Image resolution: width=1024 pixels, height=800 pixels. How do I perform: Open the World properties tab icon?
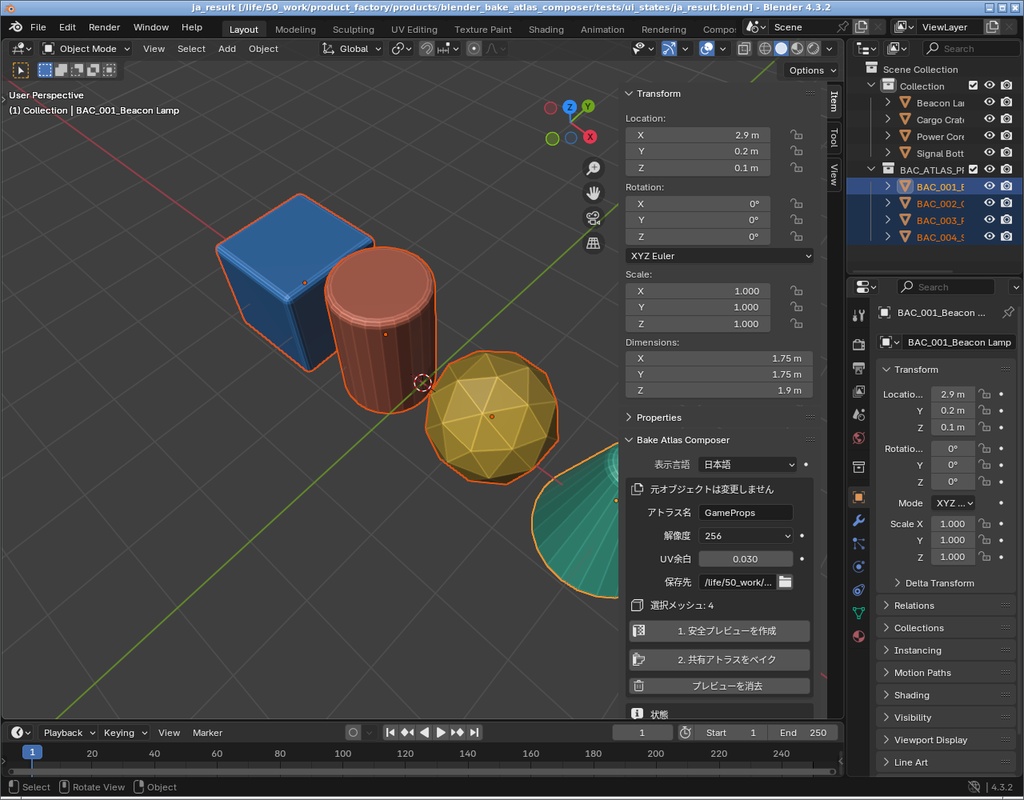coord(859,438)
